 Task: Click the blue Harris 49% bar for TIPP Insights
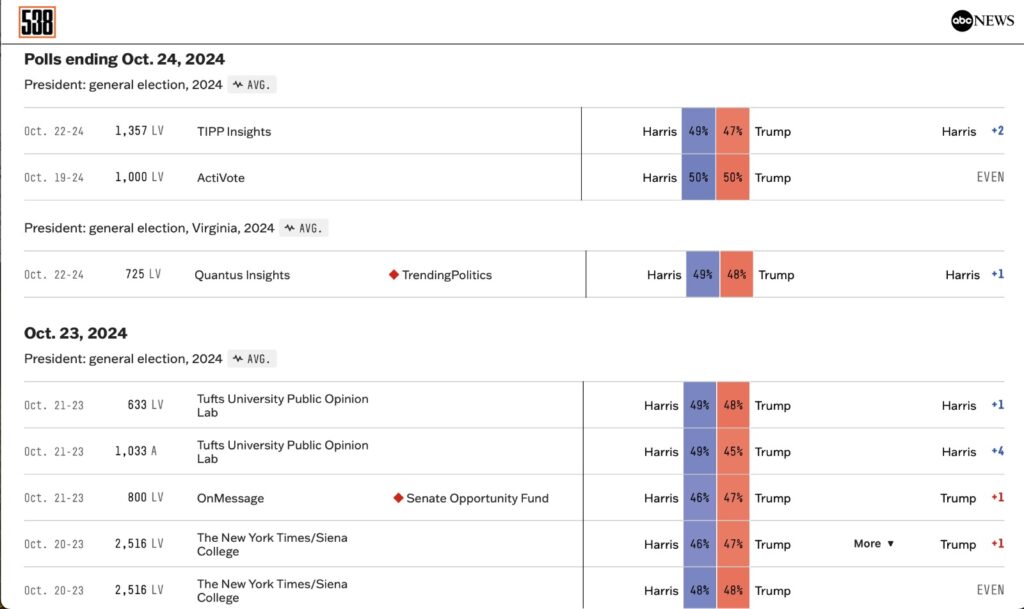coord(698,132)
